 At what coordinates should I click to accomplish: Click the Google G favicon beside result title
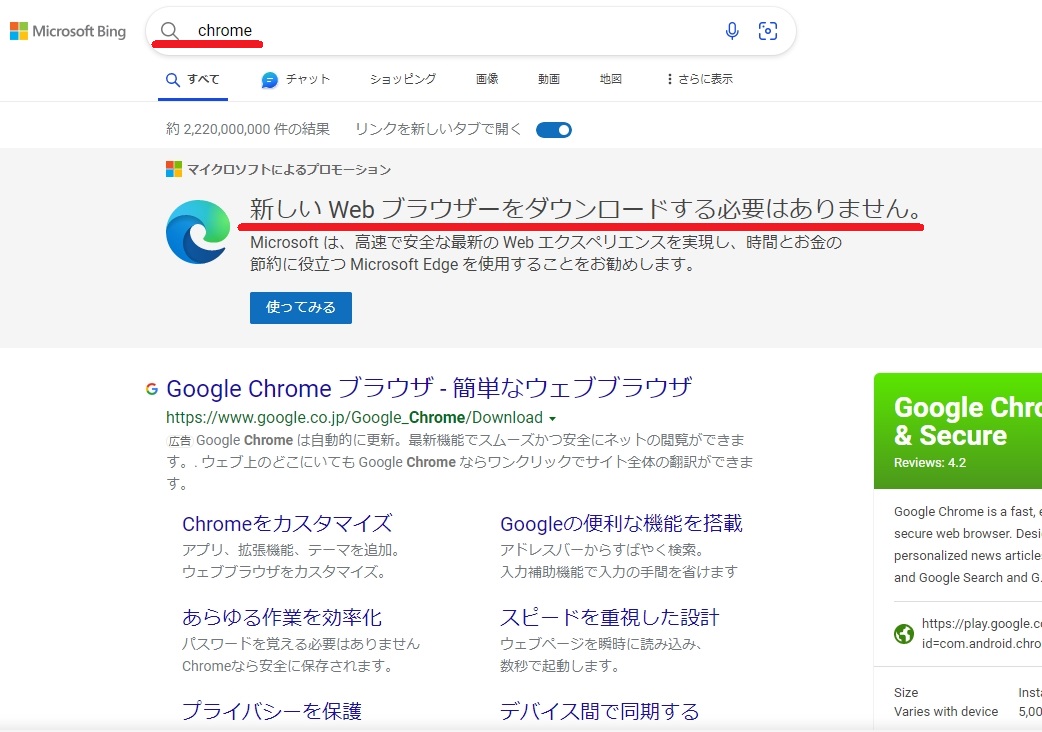click(152, 389)
